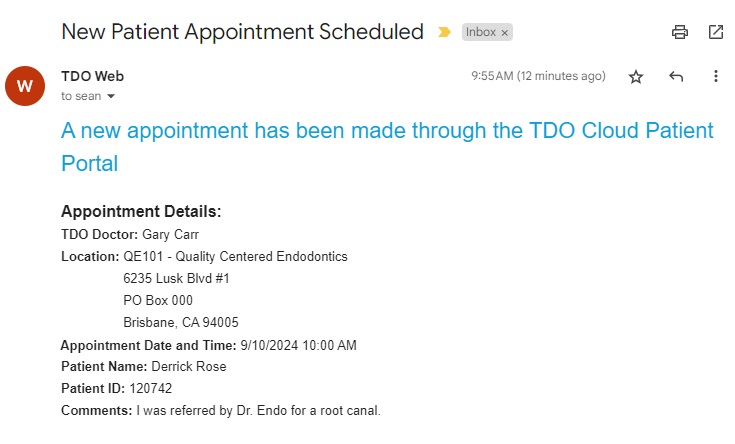Click the Inbox label tag
This screenshot has width=735, height=444.
[x=480, y=32]
